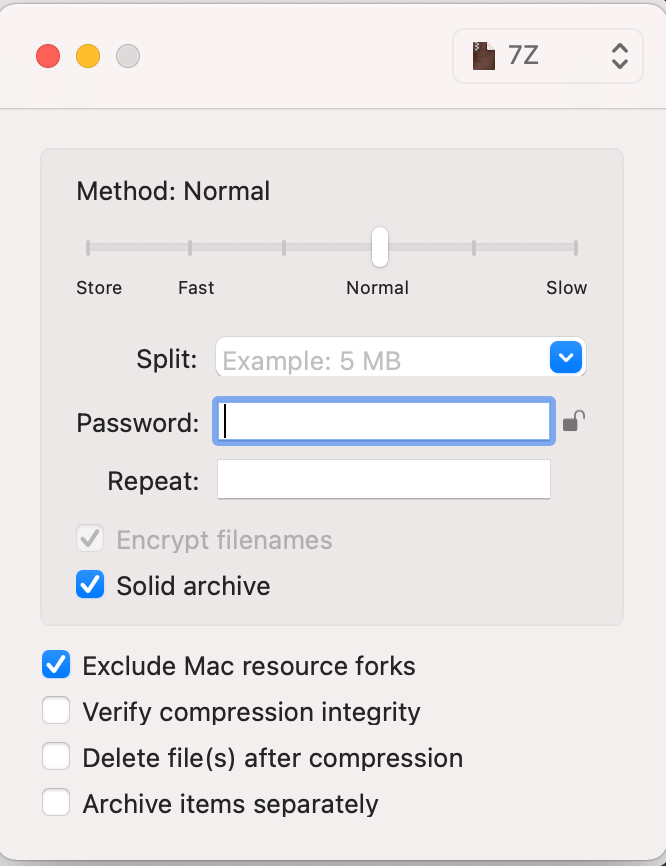Open the archive format selector showing 7Z
666x866 pixels.
click(548, 56)
